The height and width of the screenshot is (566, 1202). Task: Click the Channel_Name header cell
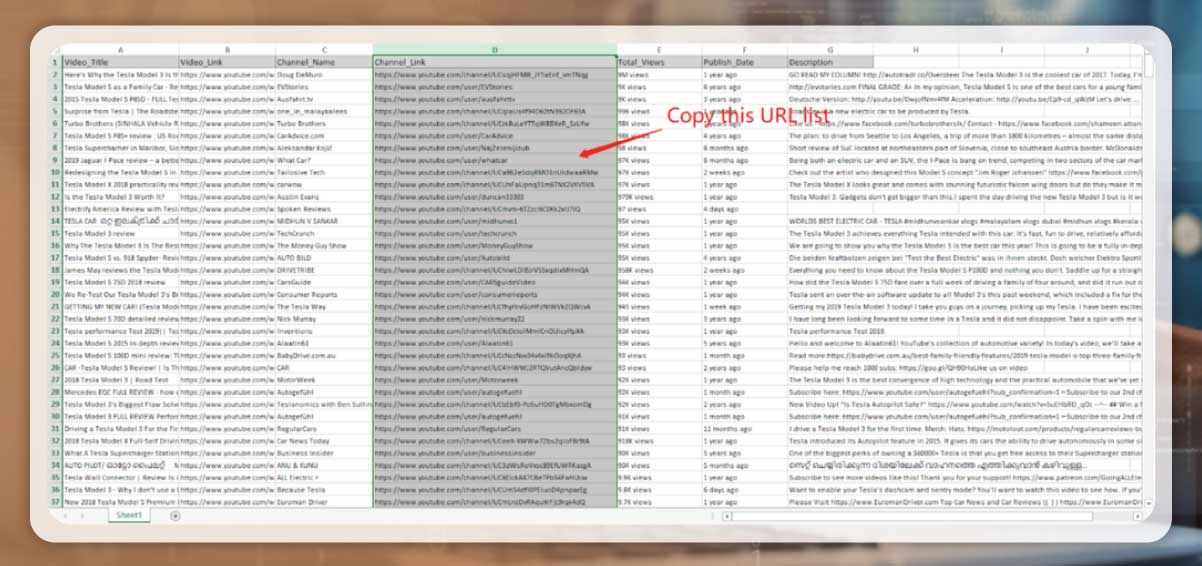[x=324, y=62]
